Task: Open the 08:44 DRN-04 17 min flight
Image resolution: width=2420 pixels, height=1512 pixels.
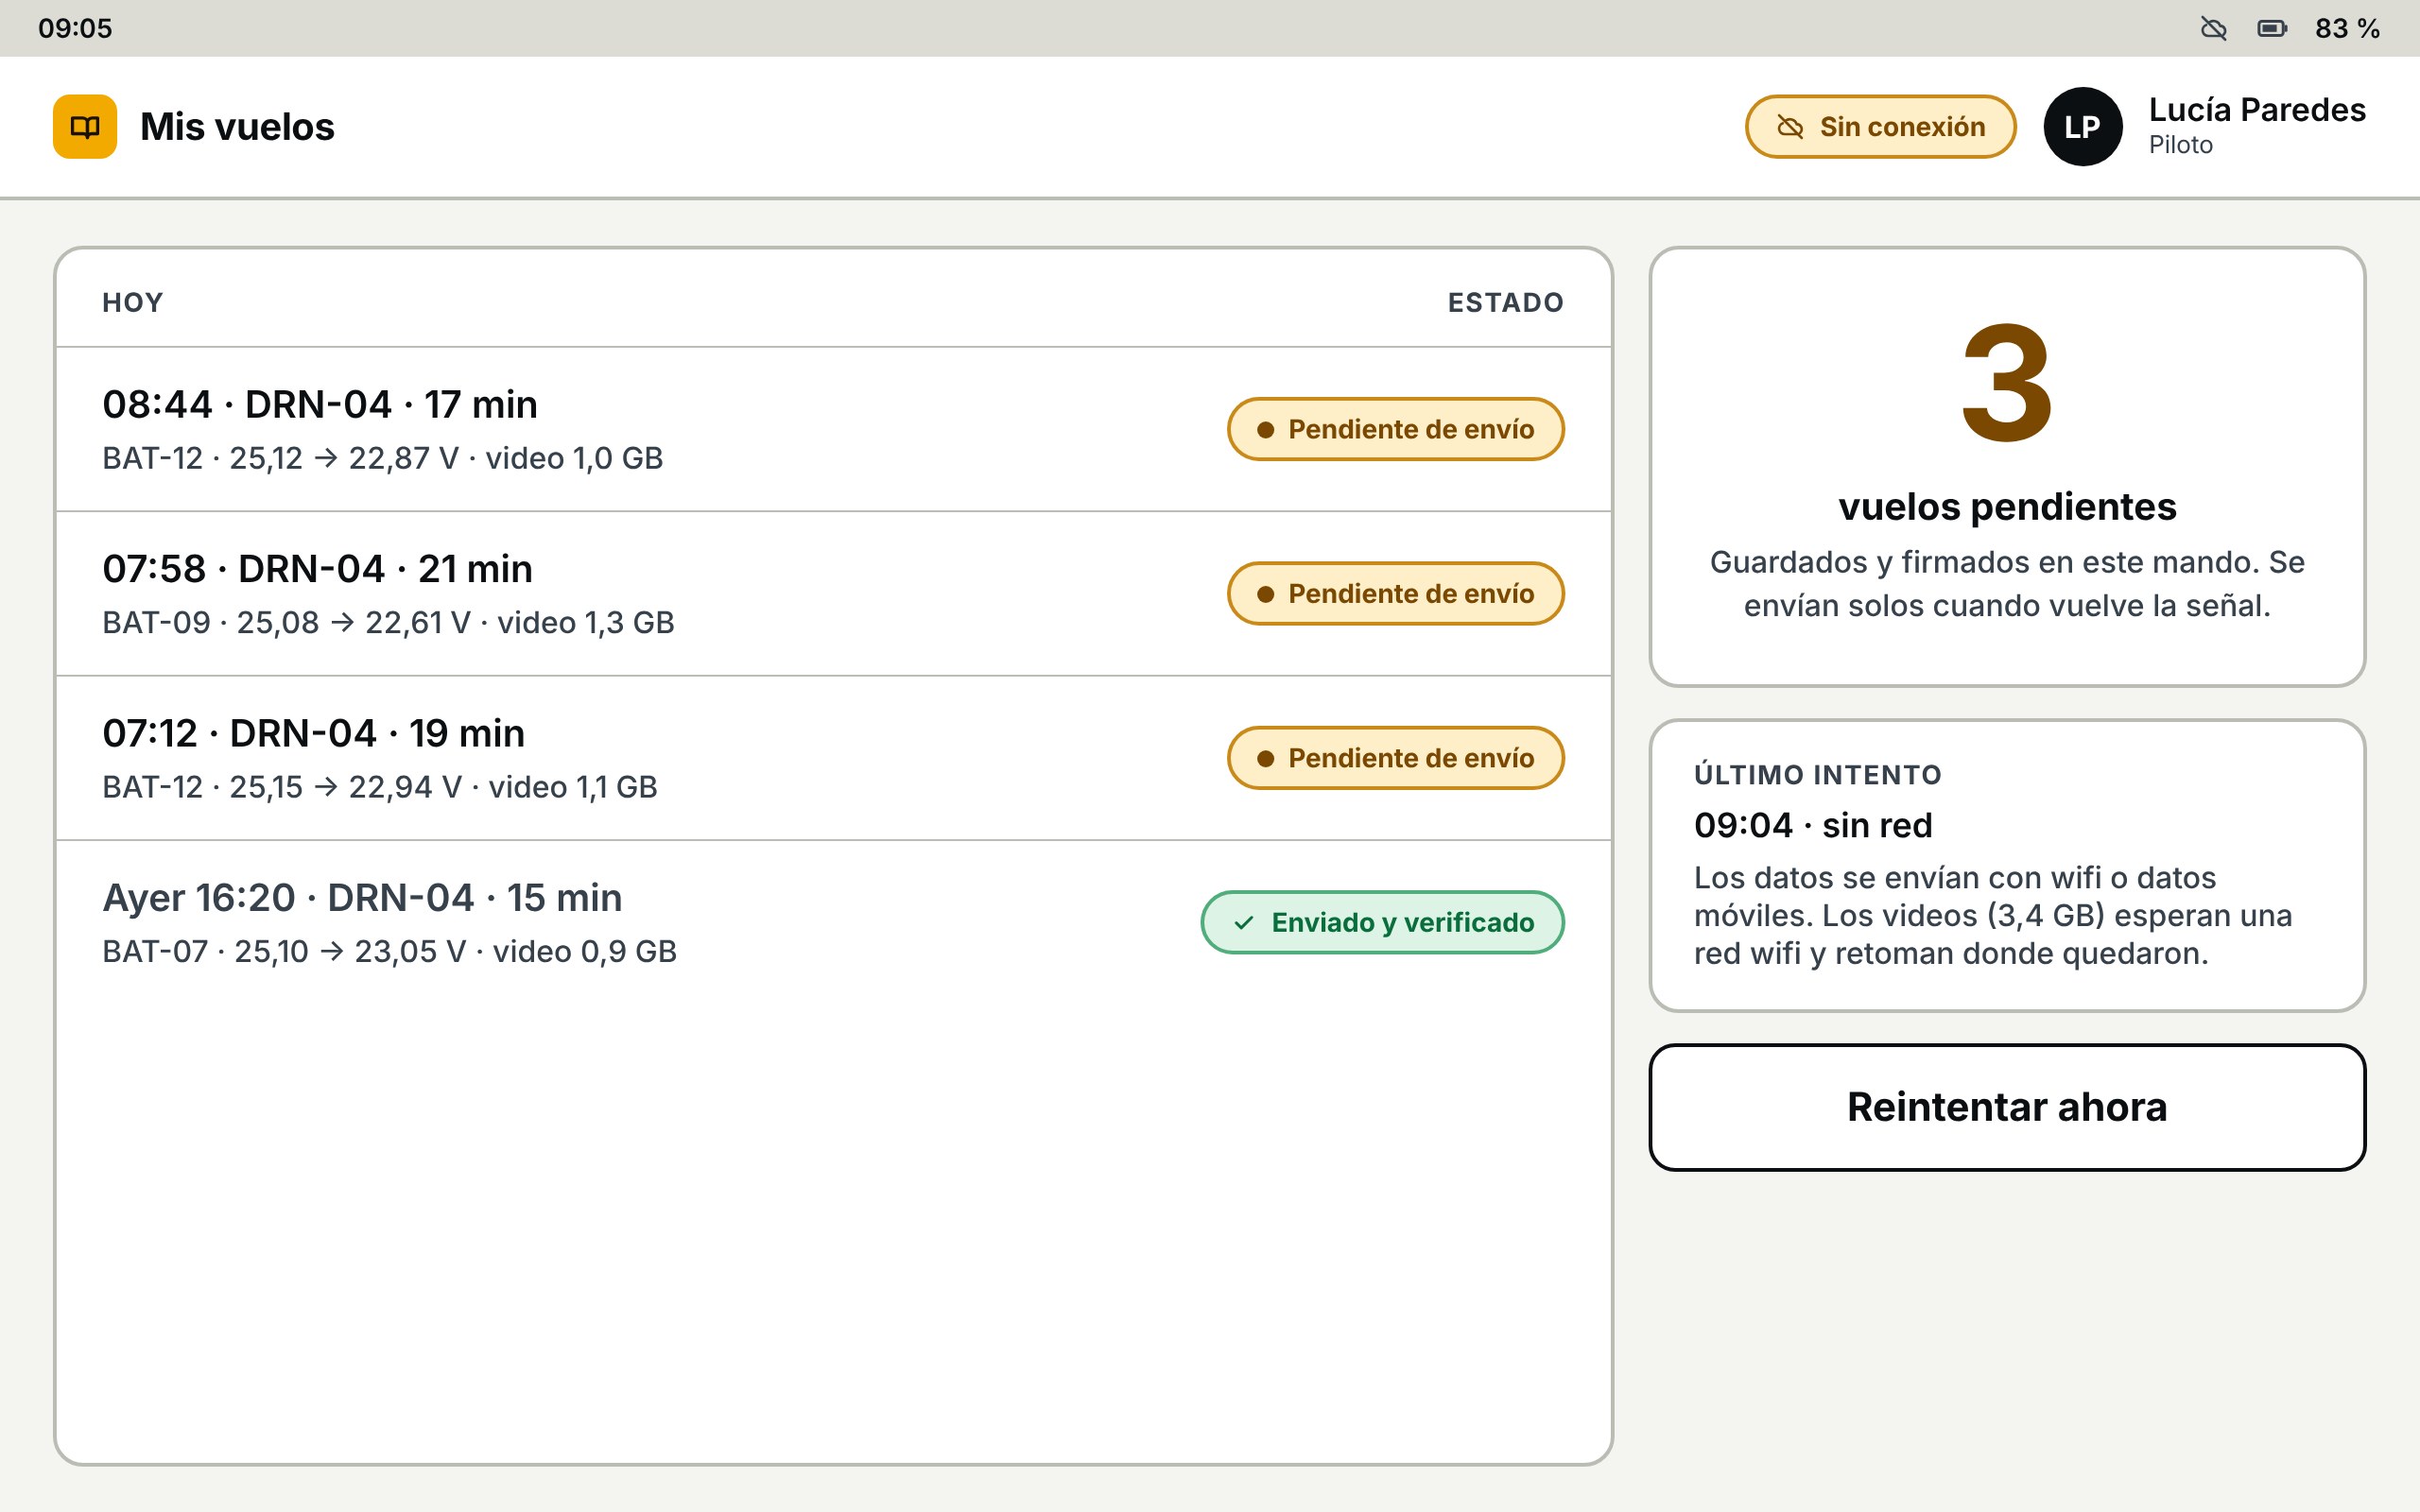Action: (834, 430)
